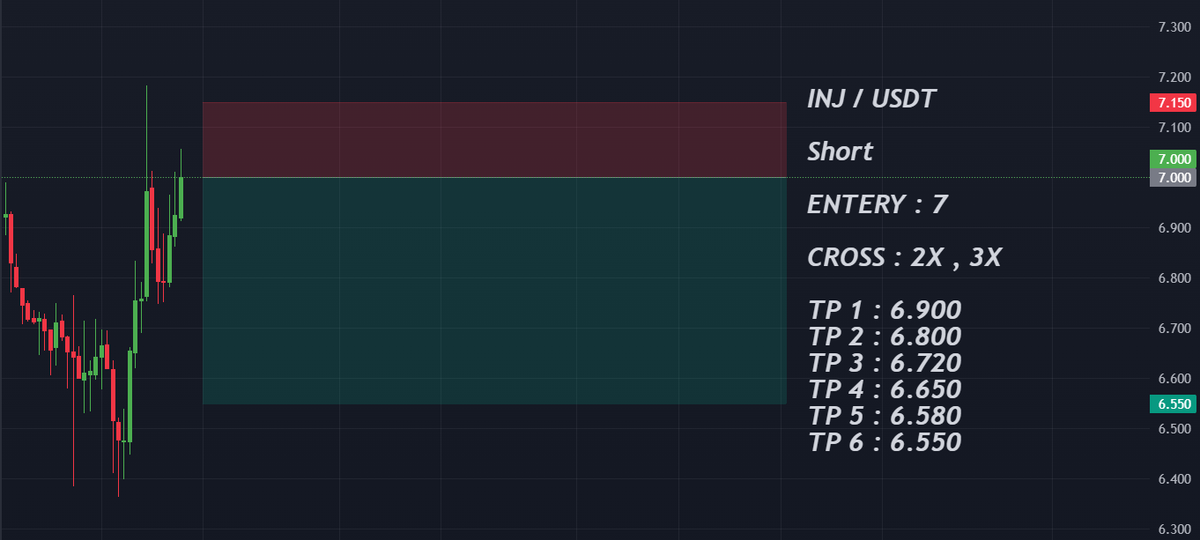Click the red 7.150 stop-loss price label
Image resolution: width=1200 pixels, height=540 pixels.
coord(1172,103)
